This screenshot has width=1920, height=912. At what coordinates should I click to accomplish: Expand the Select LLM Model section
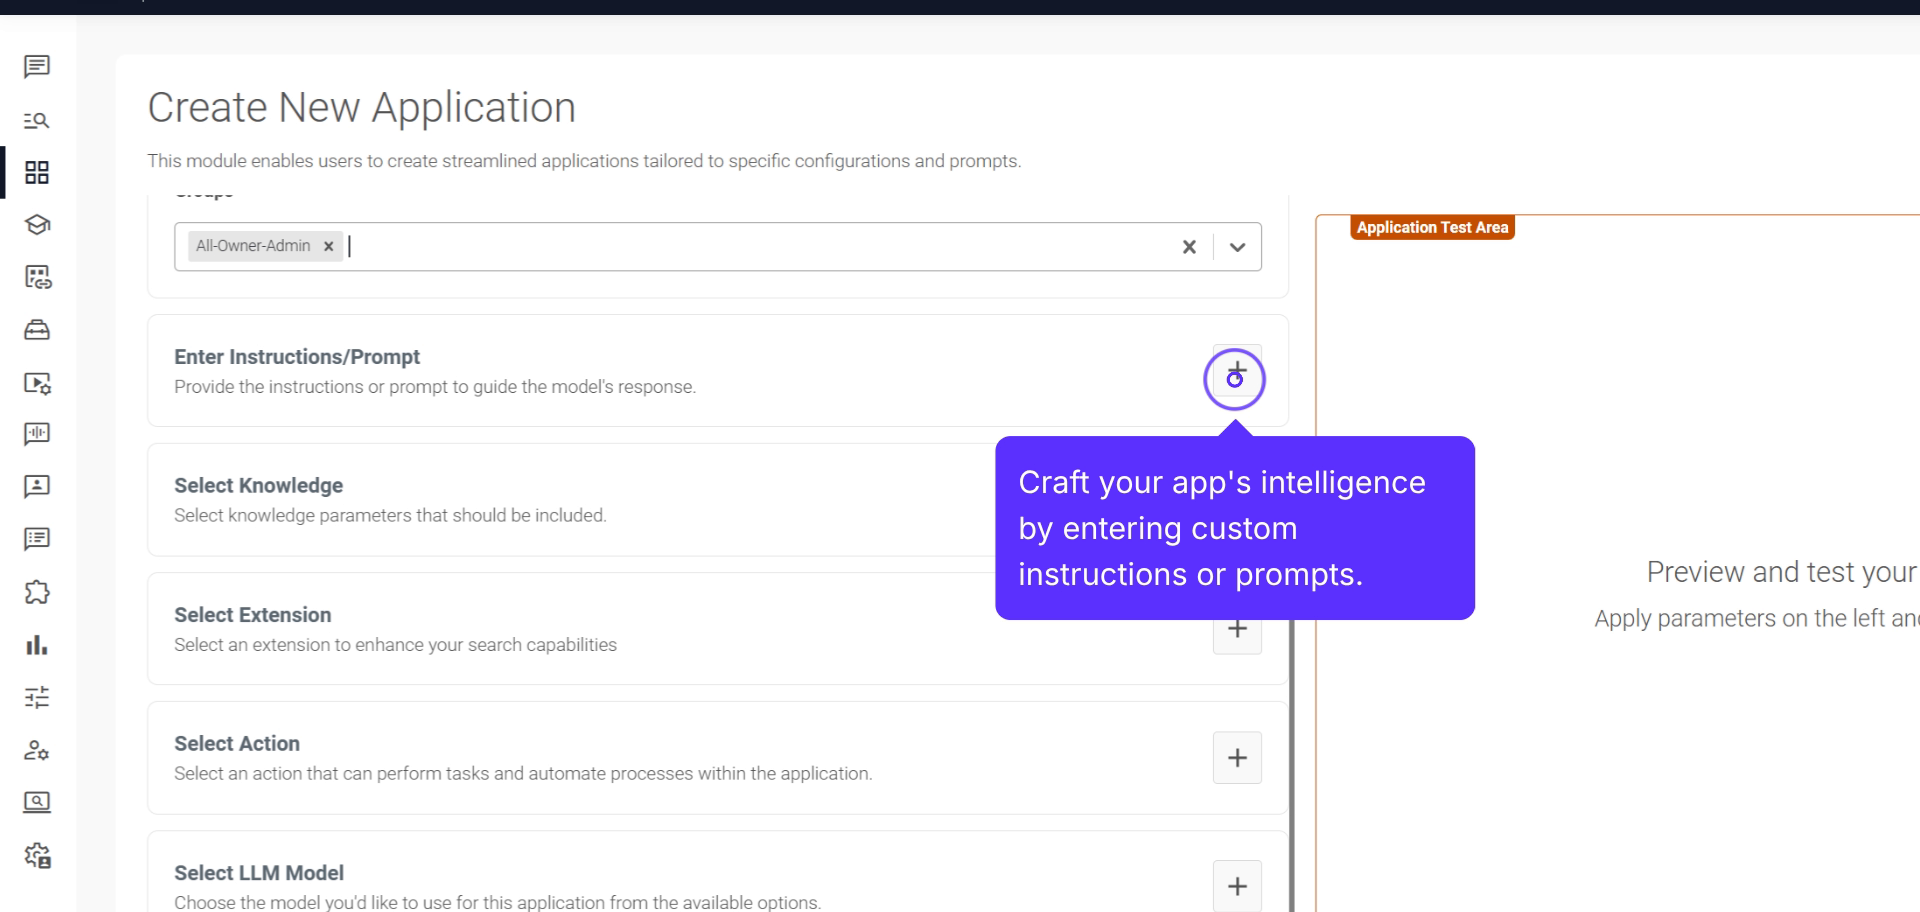click(x=1237, y=886)
